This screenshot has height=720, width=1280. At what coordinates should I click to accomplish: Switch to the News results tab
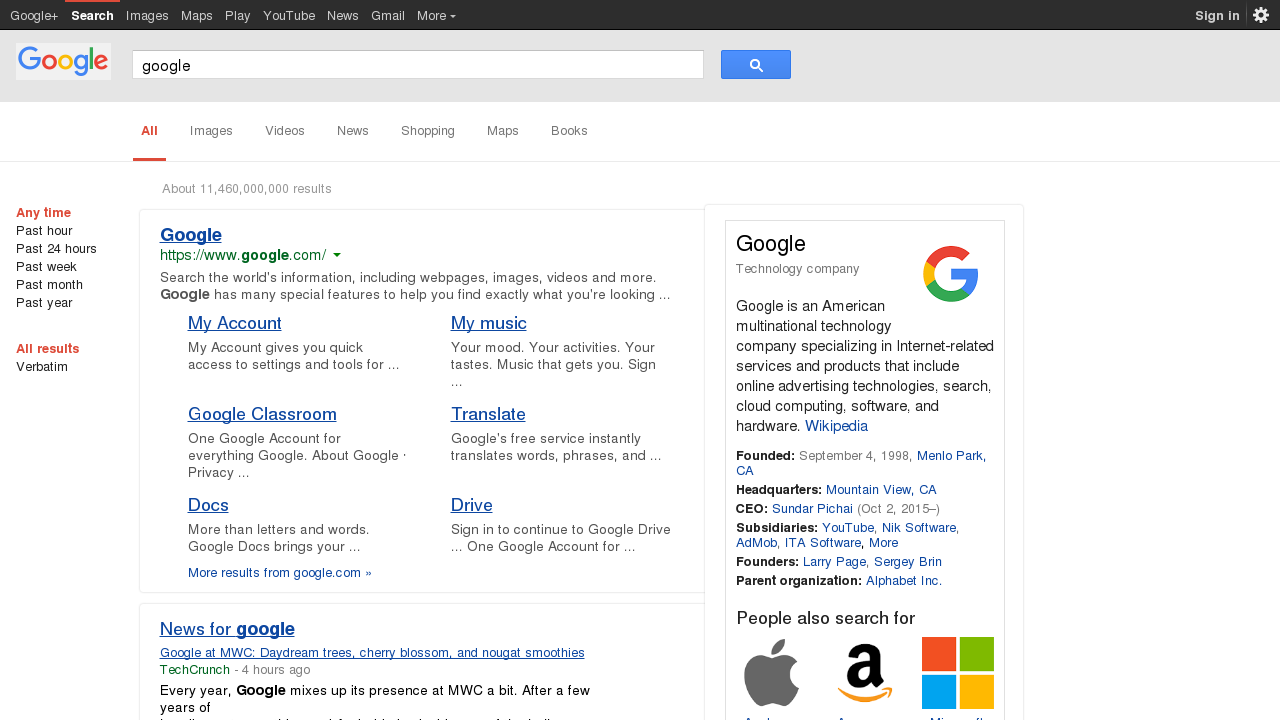click(353, 131)
